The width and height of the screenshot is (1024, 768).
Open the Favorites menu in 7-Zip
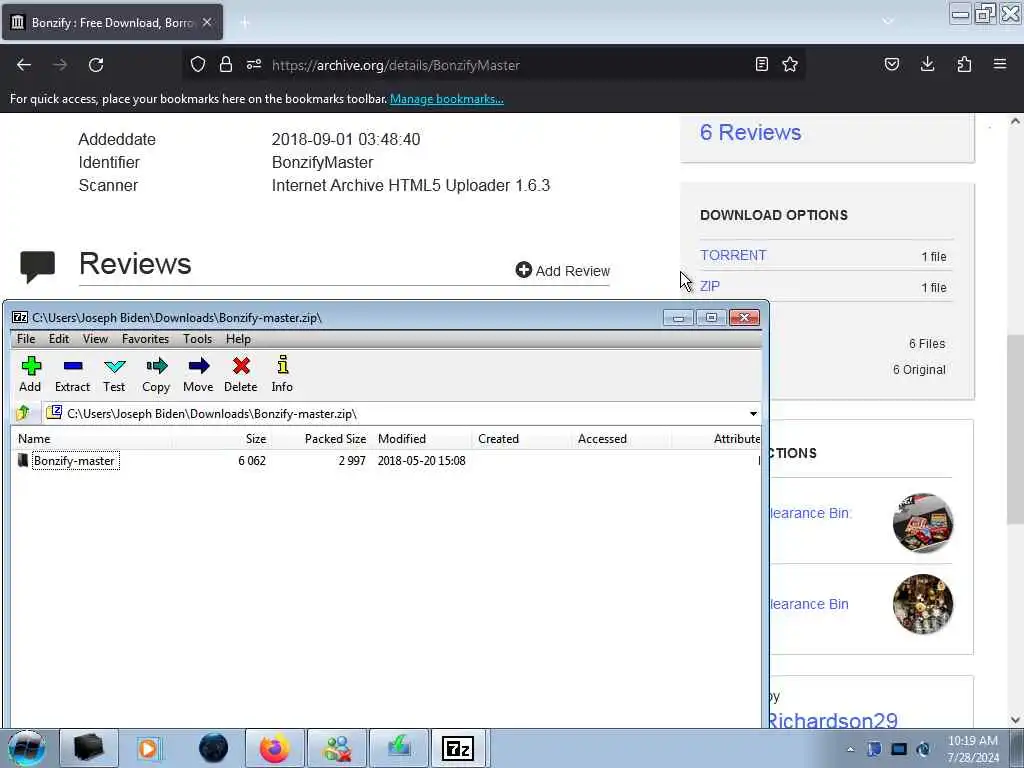pyautogui.click(x=145, y=339)
